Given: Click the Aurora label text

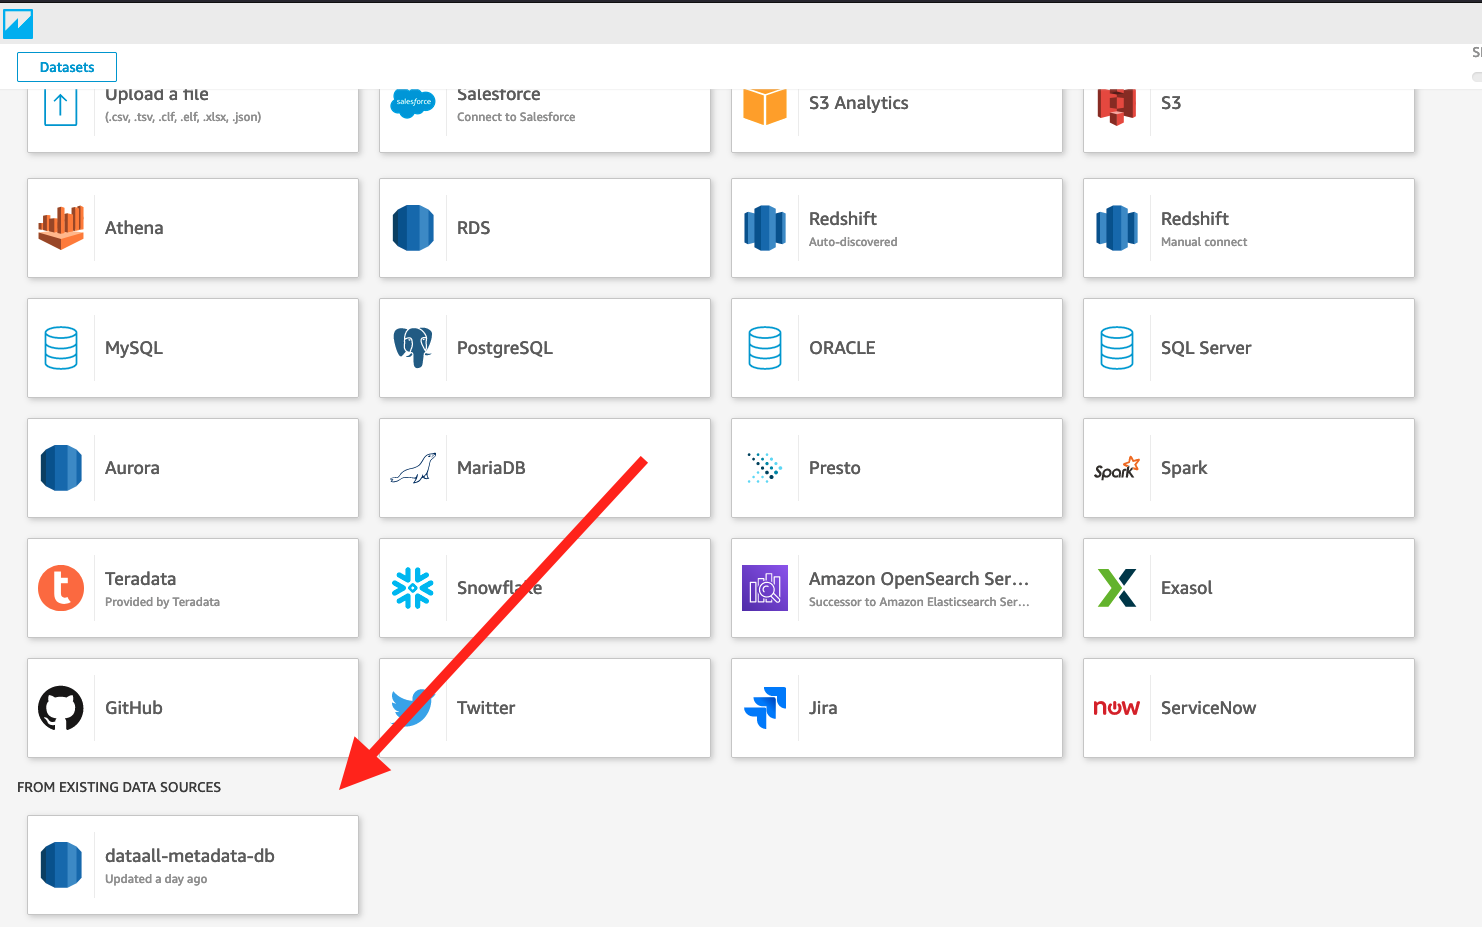Looking at the screenshot, I should (132, 468).
